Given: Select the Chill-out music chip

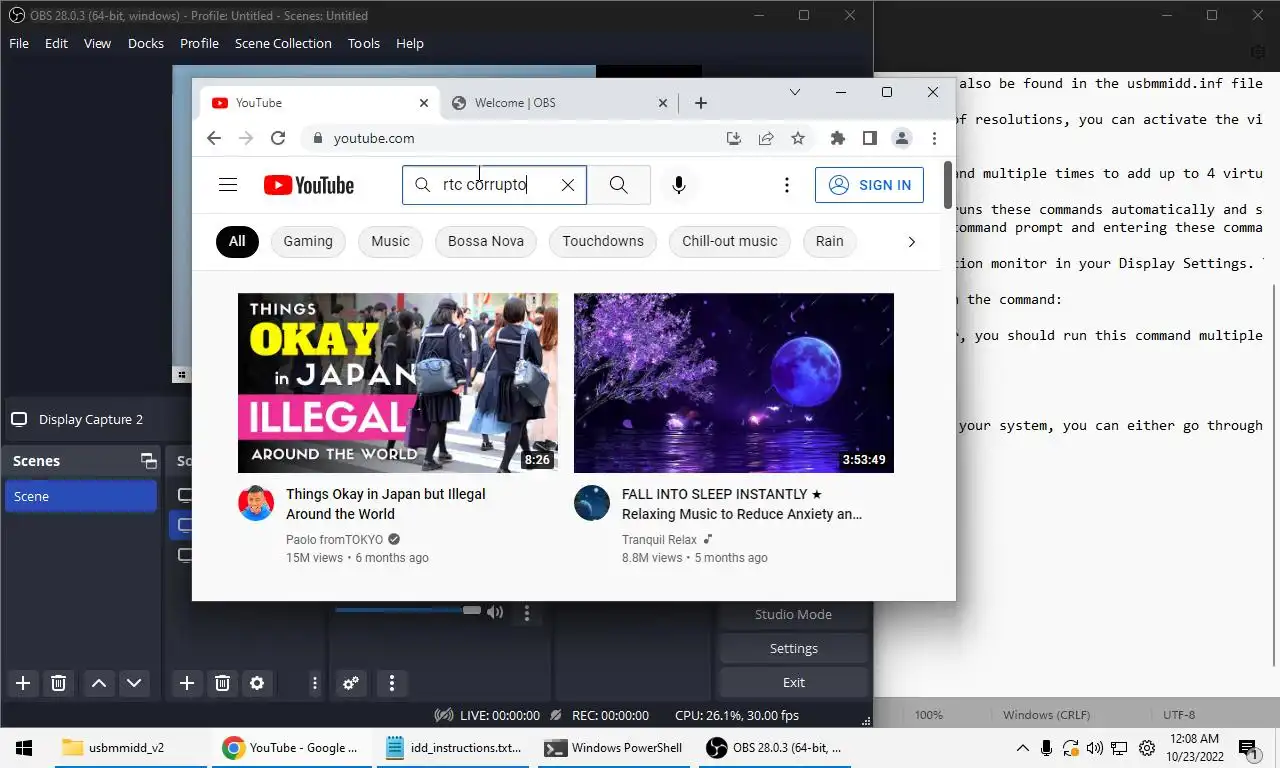Looking at the screenshot, I should click(x=730, y=241).
